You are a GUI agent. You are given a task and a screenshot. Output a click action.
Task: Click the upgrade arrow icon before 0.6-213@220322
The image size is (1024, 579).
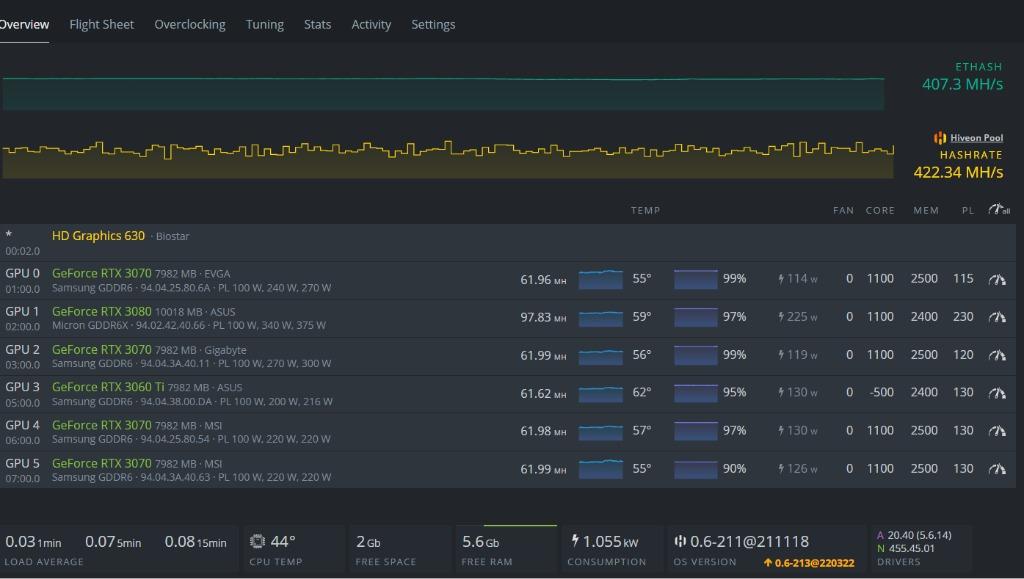point(768,563)
